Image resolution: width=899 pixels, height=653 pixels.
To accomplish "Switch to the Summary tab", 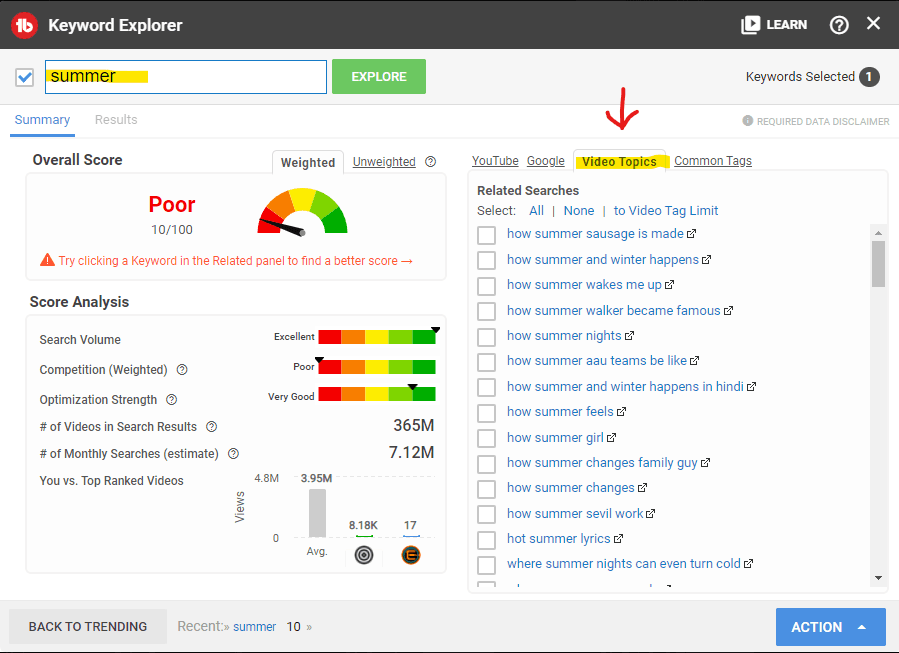I will [x=42, y=120].
